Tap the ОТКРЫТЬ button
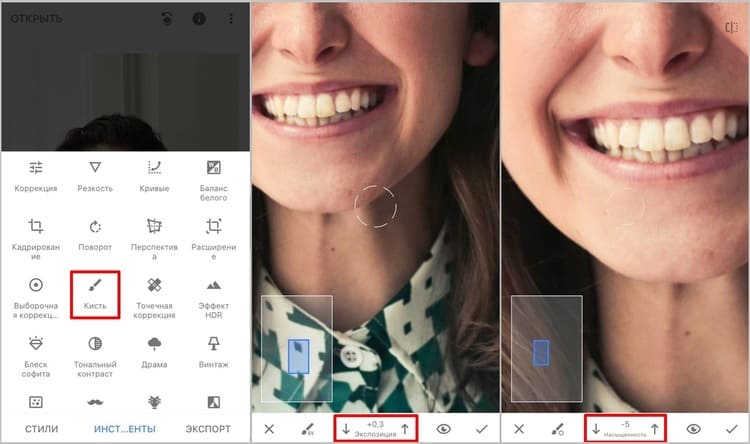Viewport: 750px width, 444px height. click(x=36, y=19)
